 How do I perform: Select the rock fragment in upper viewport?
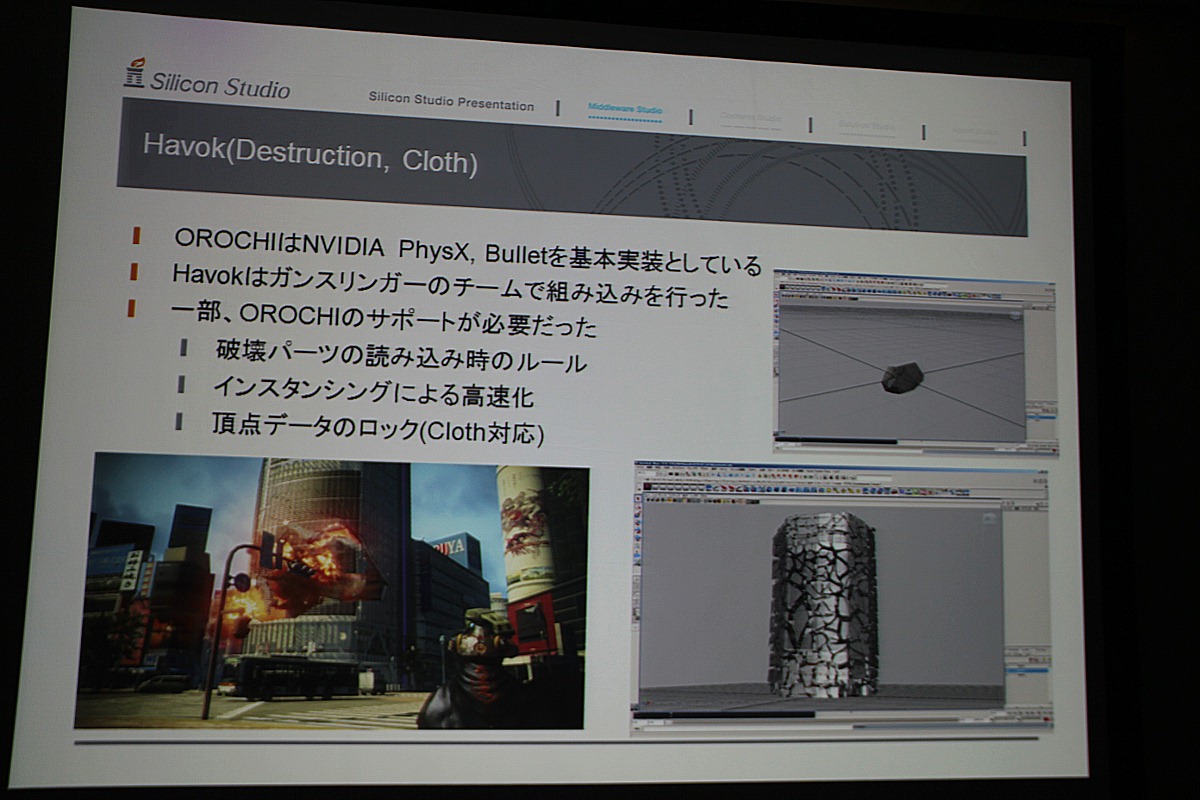[x=901, y=377]
